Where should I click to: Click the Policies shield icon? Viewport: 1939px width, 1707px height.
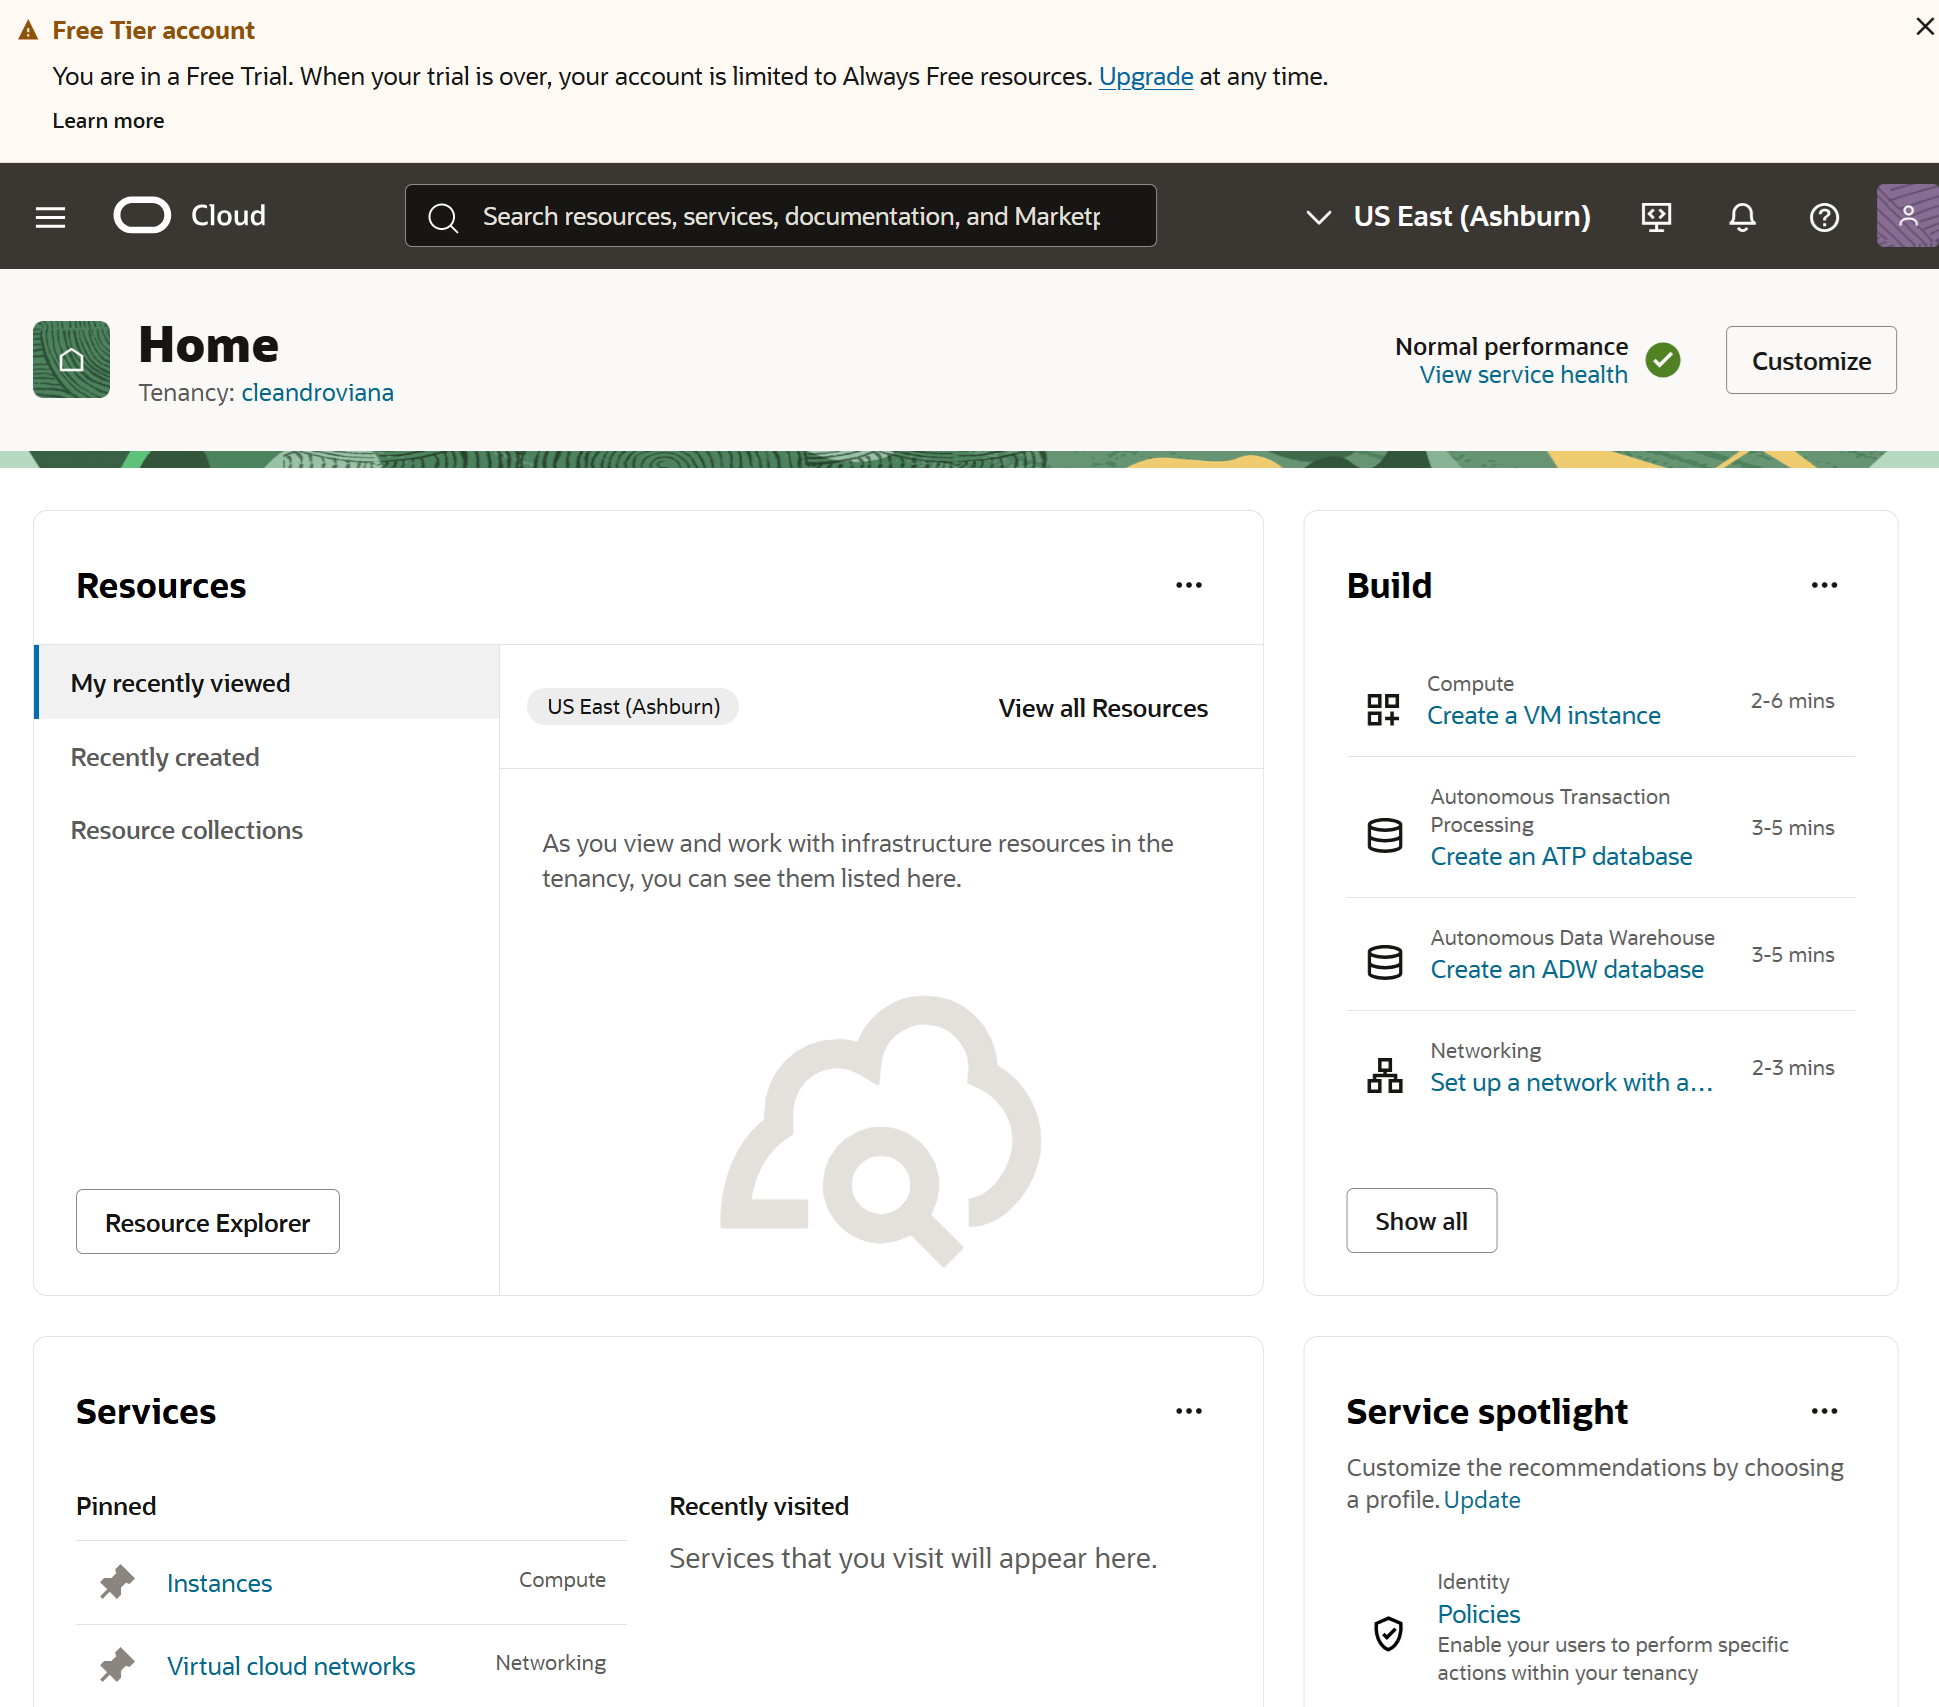(x=1388, y=1634)
